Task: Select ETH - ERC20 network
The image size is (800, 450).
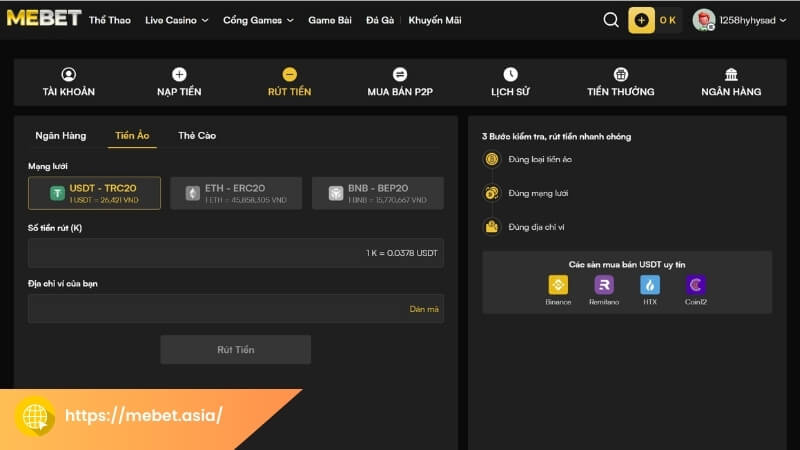Action: 236,193
